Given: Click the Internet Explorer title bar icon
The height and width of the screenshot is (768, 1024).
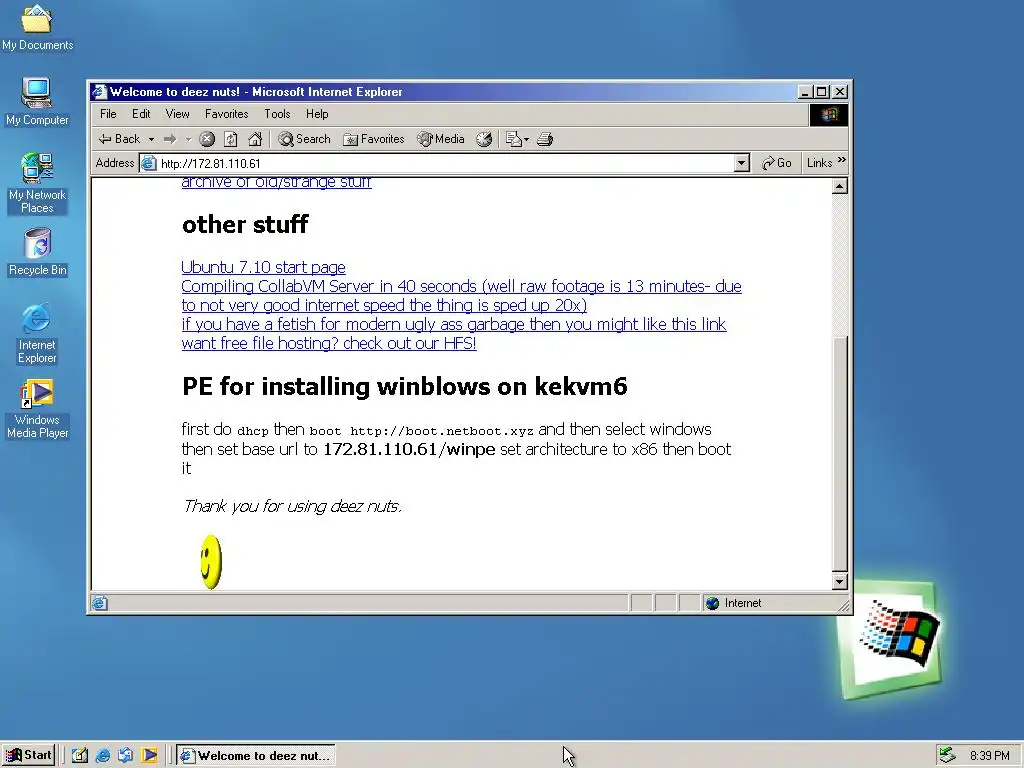Looking at the screenshot, I should [99, 91].
